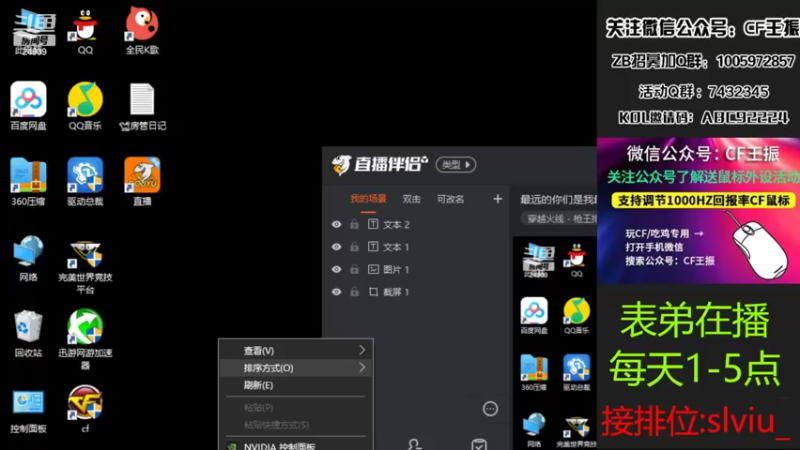Toggle visibility of the 截屏 1 source
800x450 pixels.
click(x=336, y=291)
